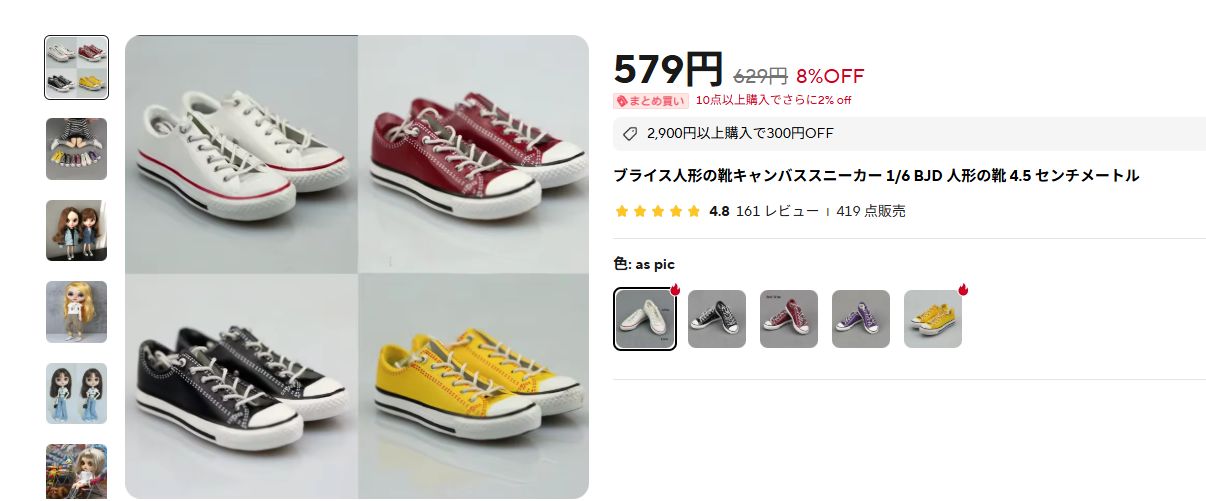
Task: Pick the red sneaker color option
Action: (789, 319)
